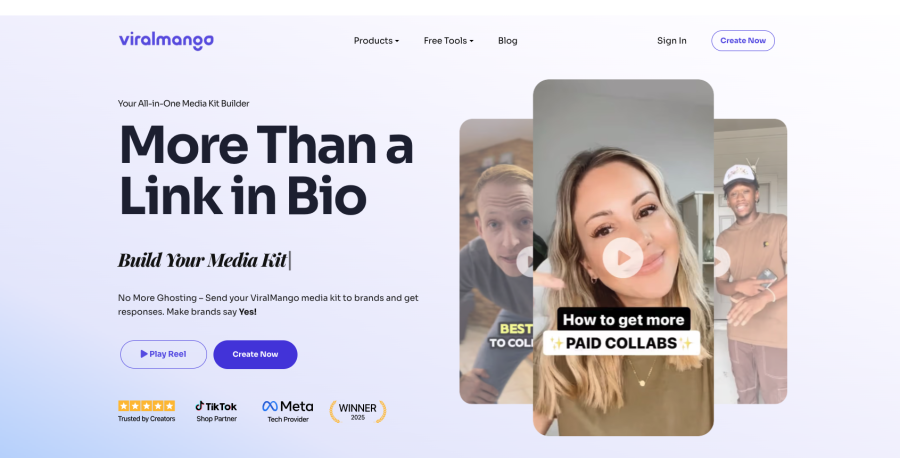Open the Blog page
900x458 pixels.
coord(507,41)
